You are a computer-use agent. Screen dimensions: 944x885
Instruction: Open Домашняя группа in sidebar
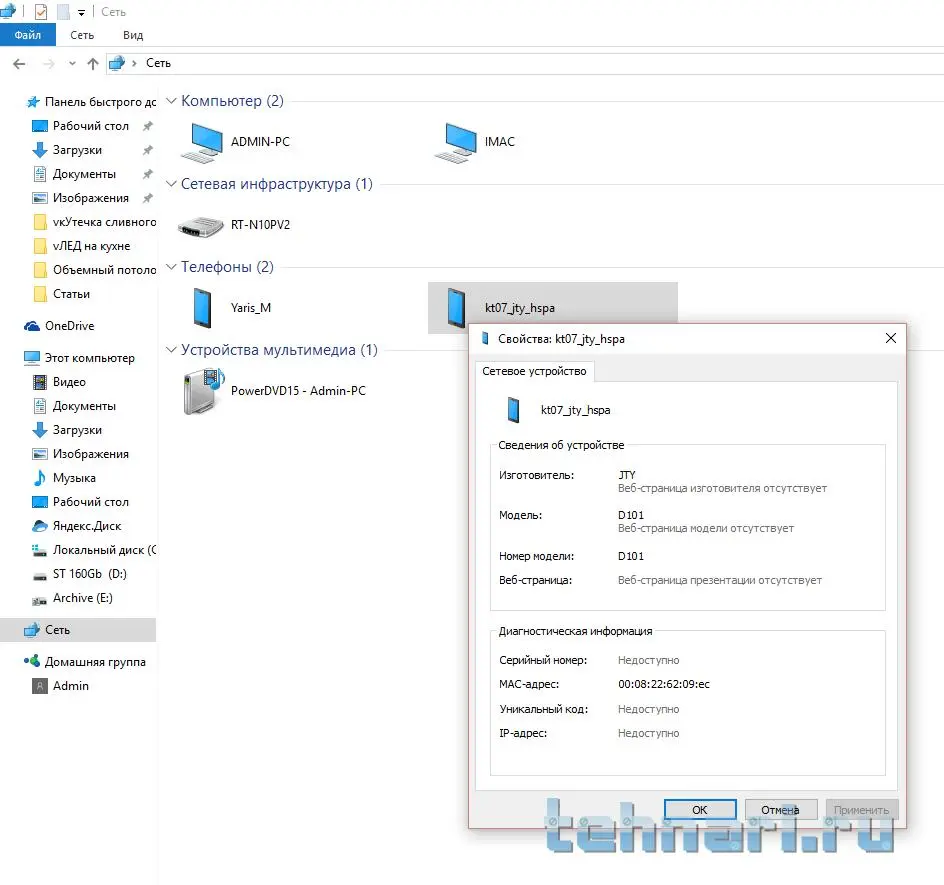click(85, 662)
